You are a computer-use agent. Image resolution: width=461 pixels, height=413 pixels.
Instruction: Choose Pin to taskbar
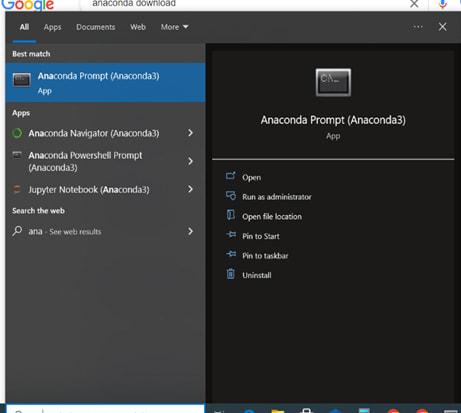click(265, 256)
